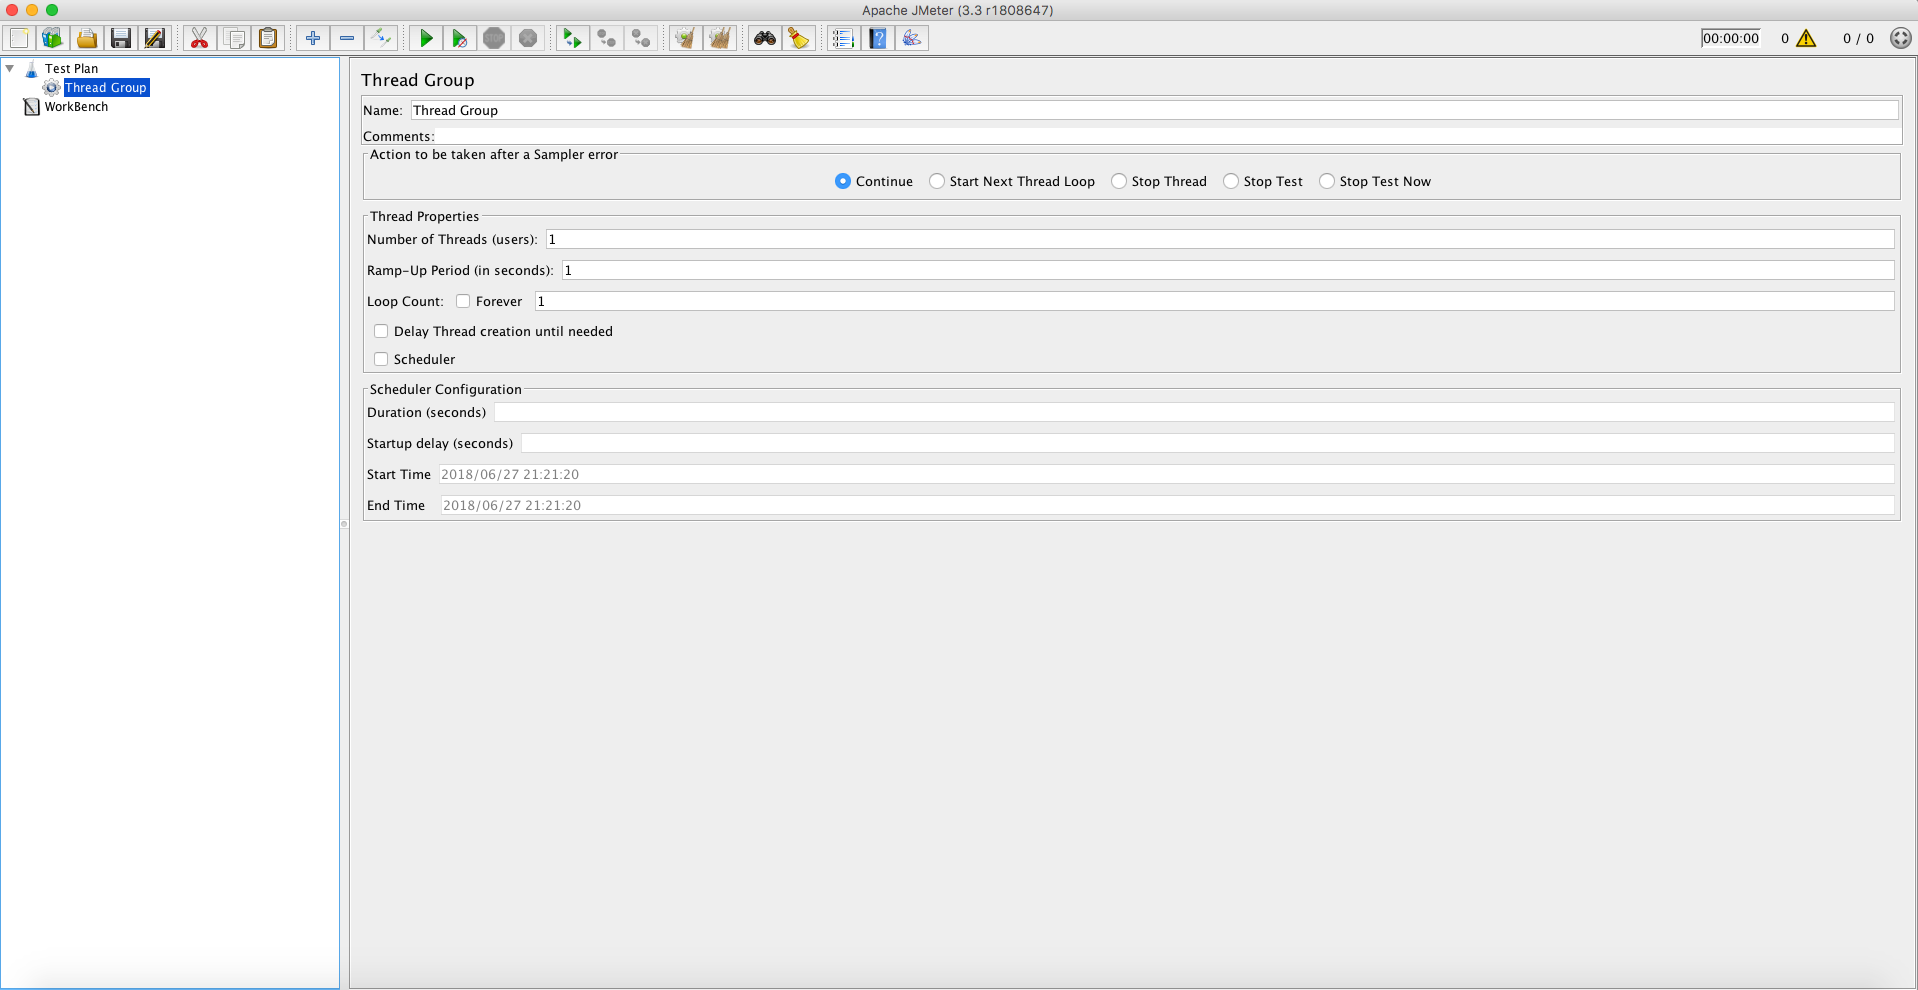Select WorkBench in the tree
The height and width of the screenshot is (990, 1918).
click(76, 107)
